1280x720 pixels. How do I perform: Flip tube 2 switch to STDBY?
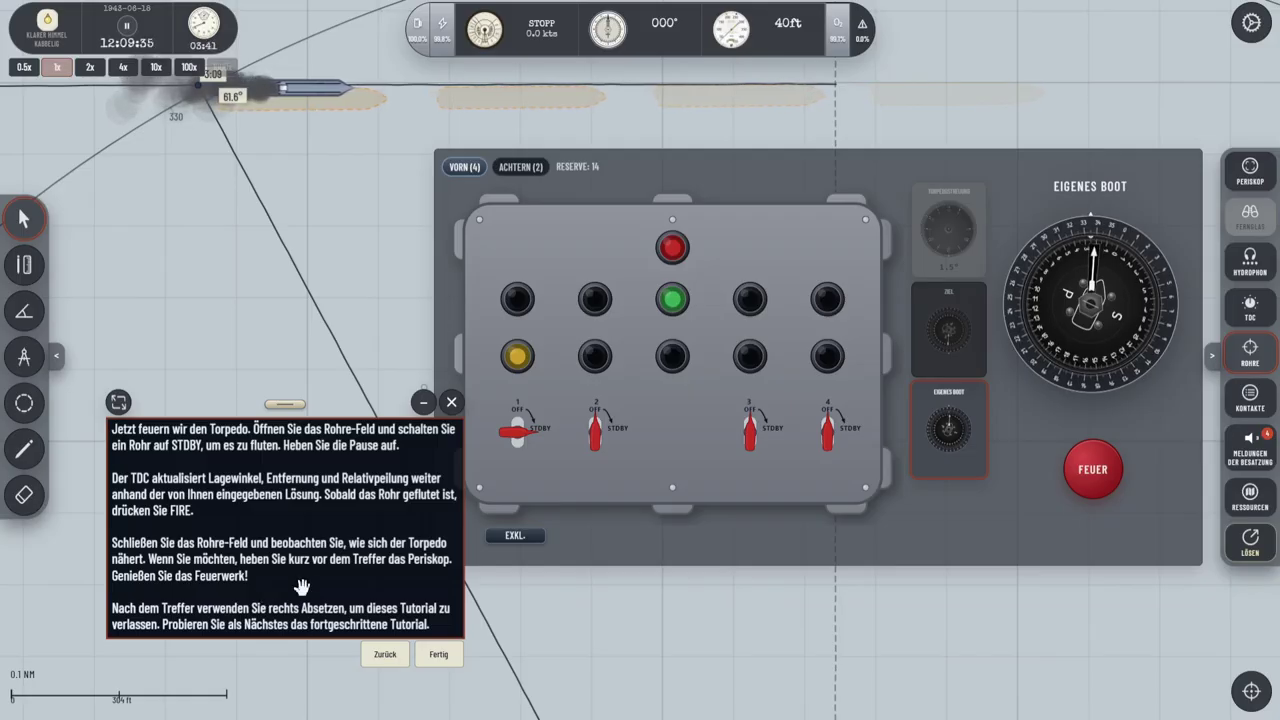595,431
